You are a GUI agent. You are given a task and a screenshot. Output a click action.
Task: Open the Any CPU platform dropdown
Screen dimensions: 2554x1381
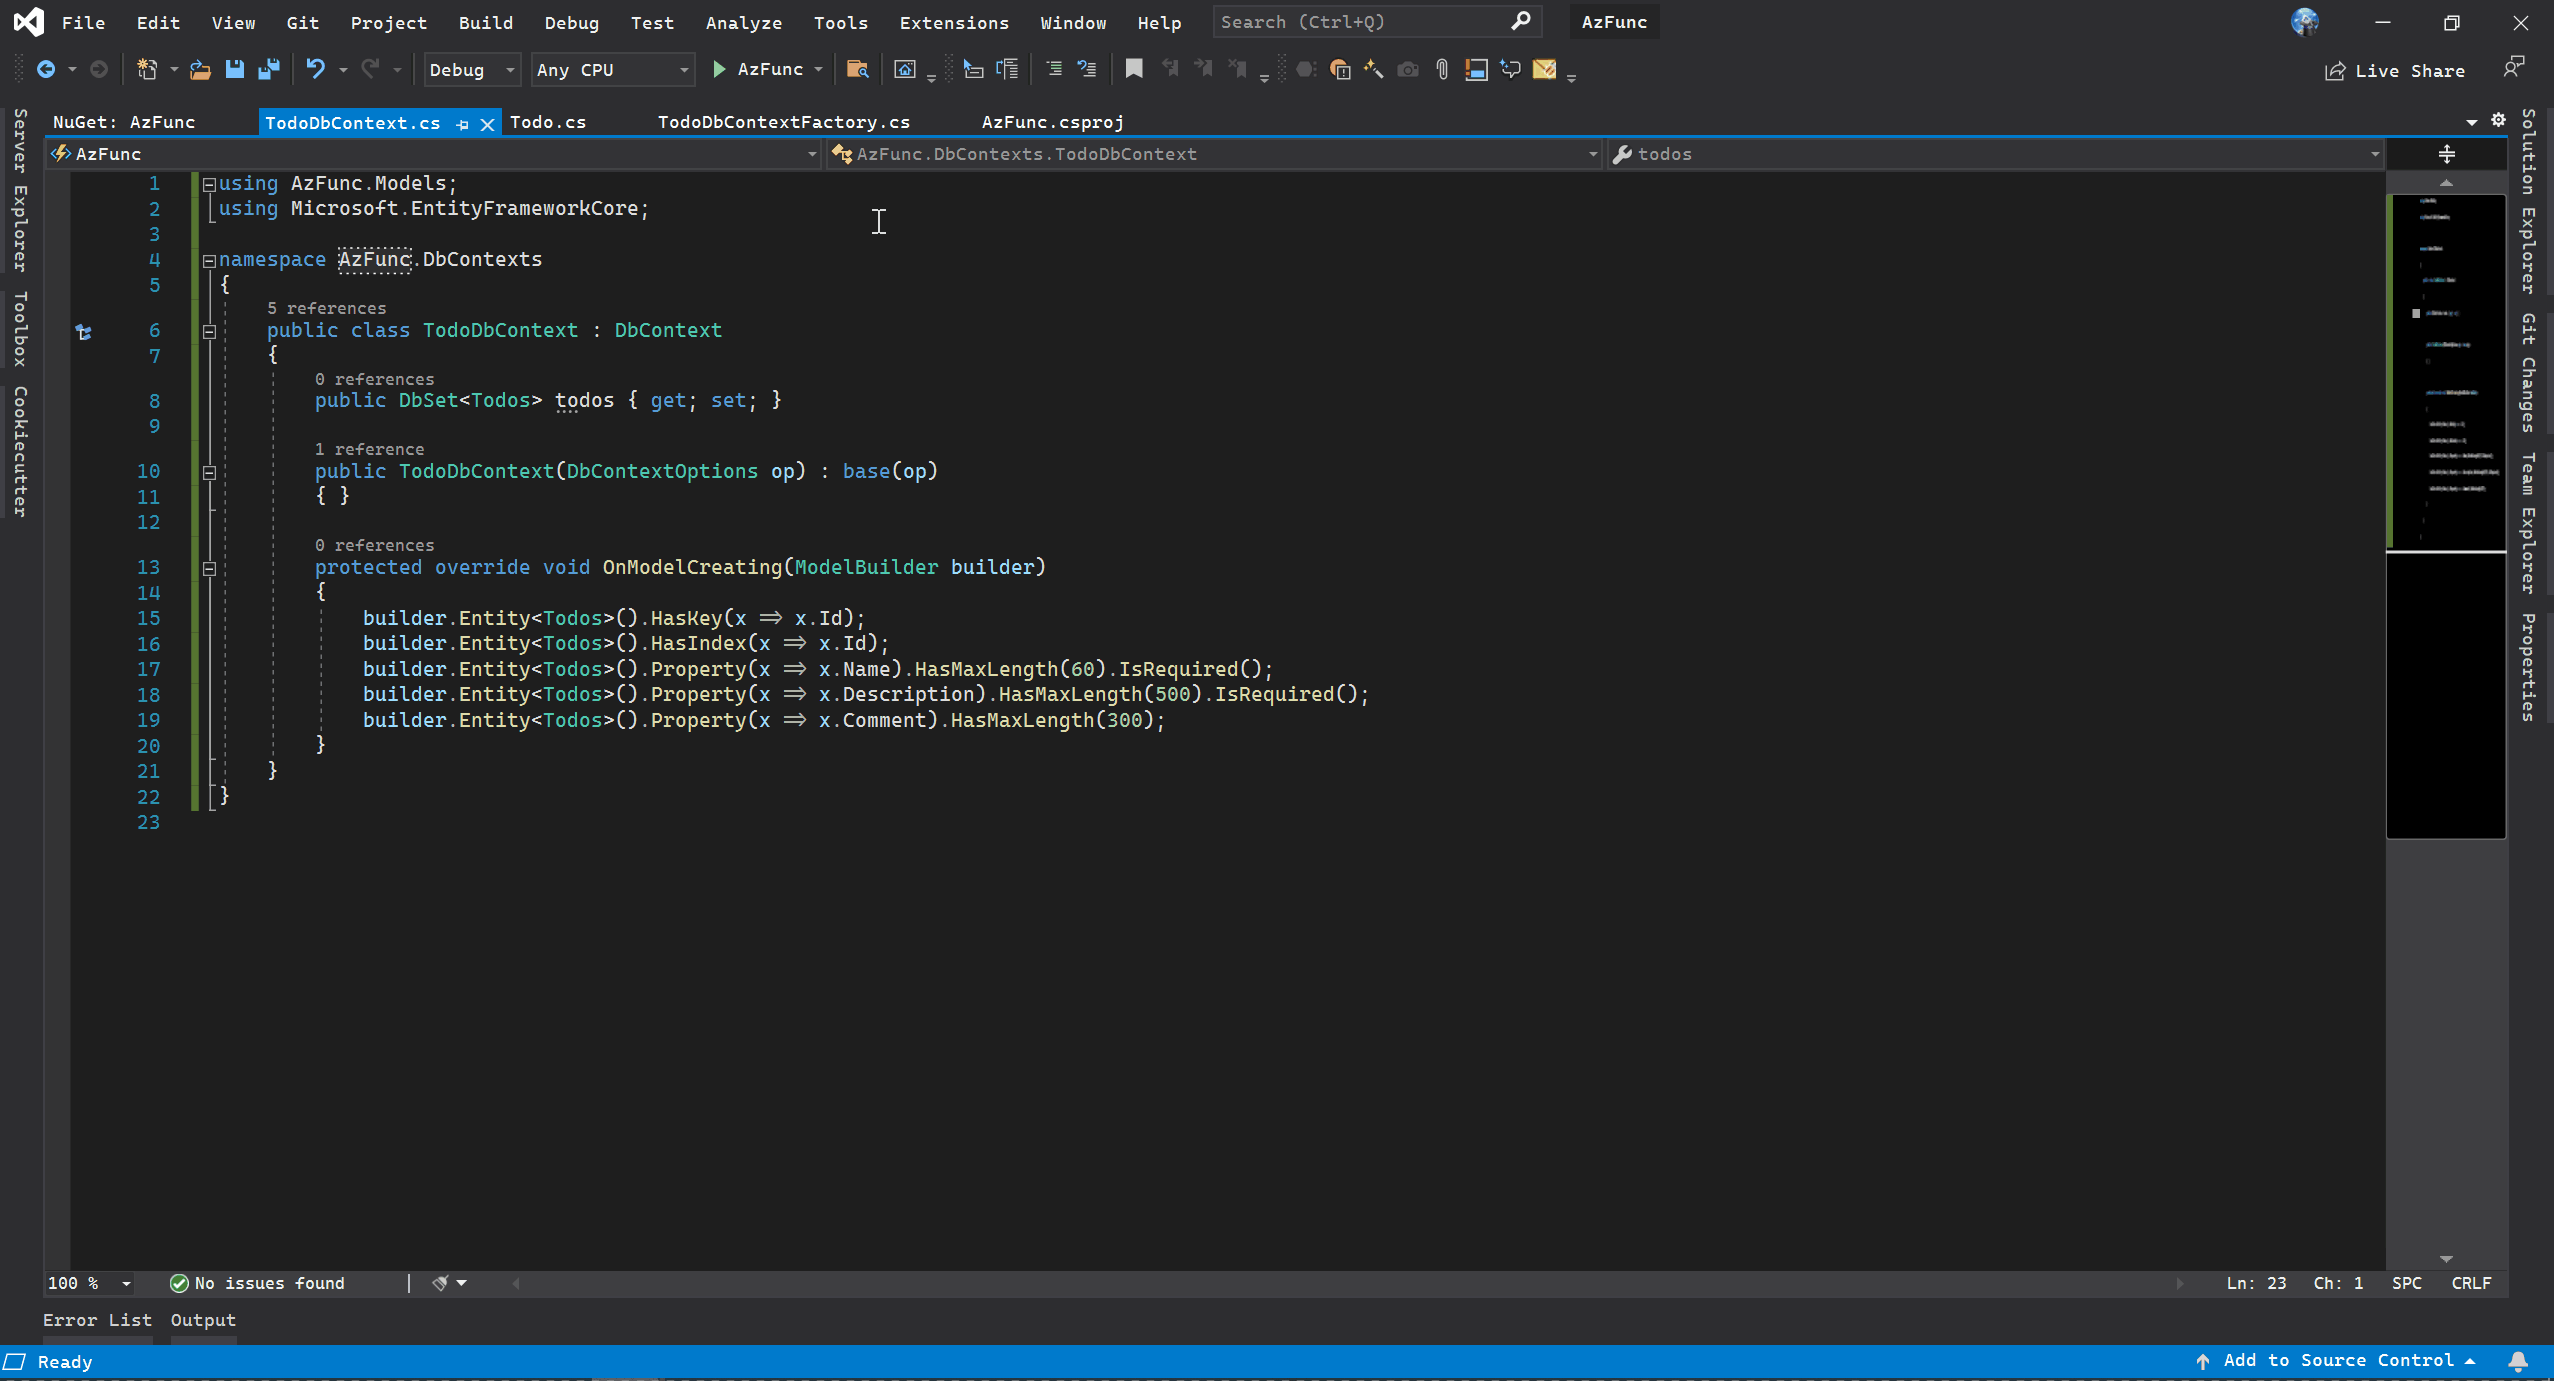612,69
